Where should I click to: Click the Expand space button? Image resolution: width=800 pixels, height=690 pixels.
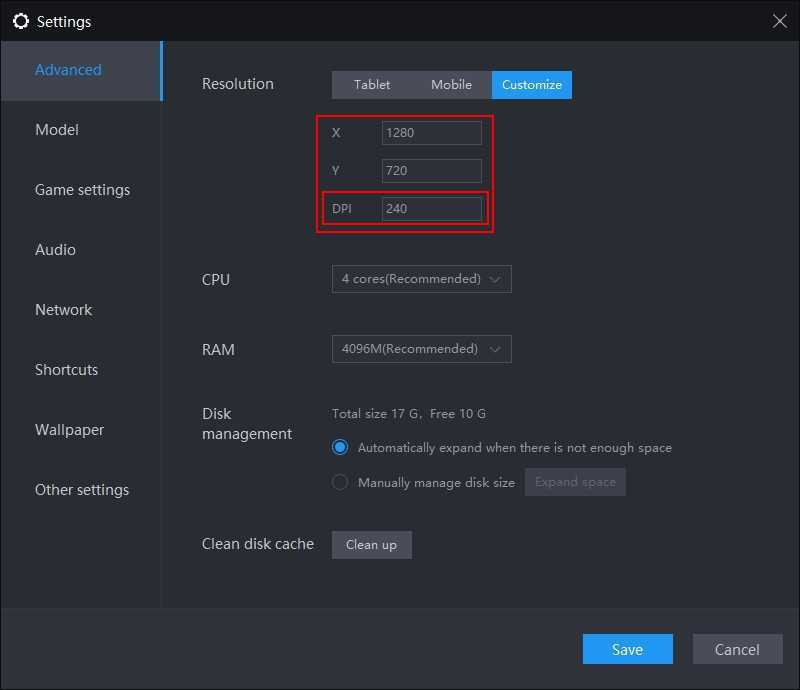pyautogui.click(x=575, y=482)
